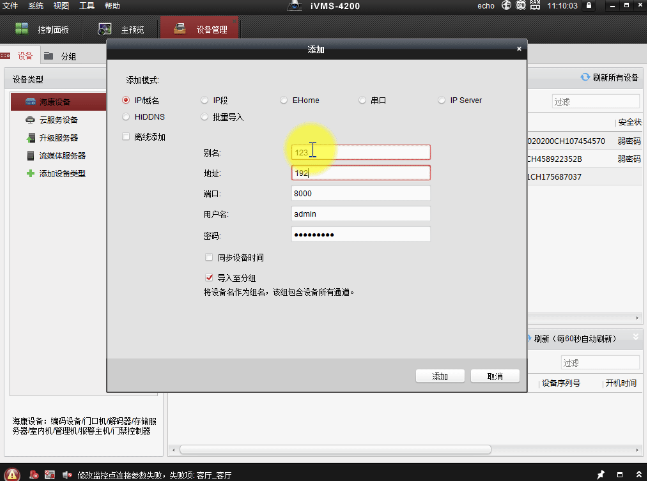Click the 设备管理 device management tab icon
The width and height of the screenshot is (647, 481).
click(x=180, y=28)
